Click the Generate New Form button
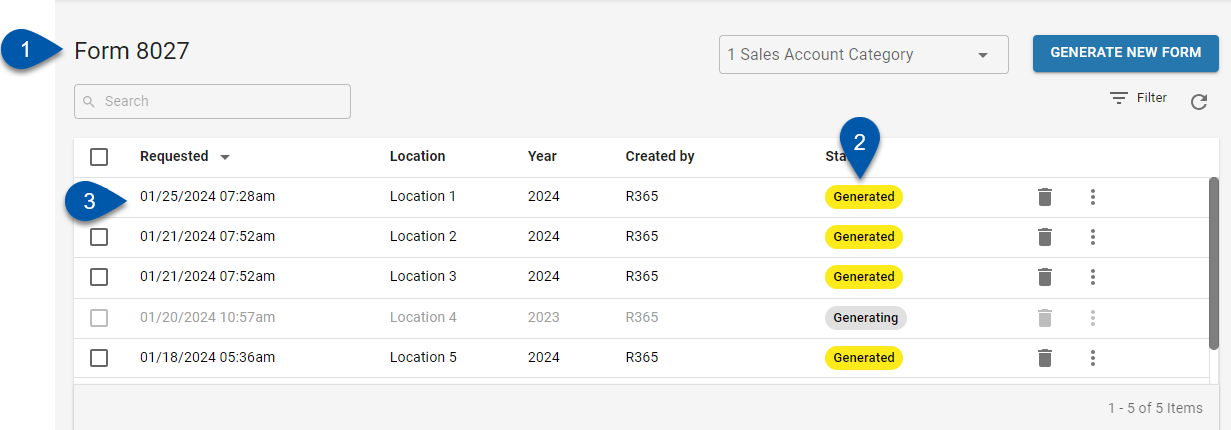The width and height of the screenshot is (1231, 430). tap(1125, 53)
